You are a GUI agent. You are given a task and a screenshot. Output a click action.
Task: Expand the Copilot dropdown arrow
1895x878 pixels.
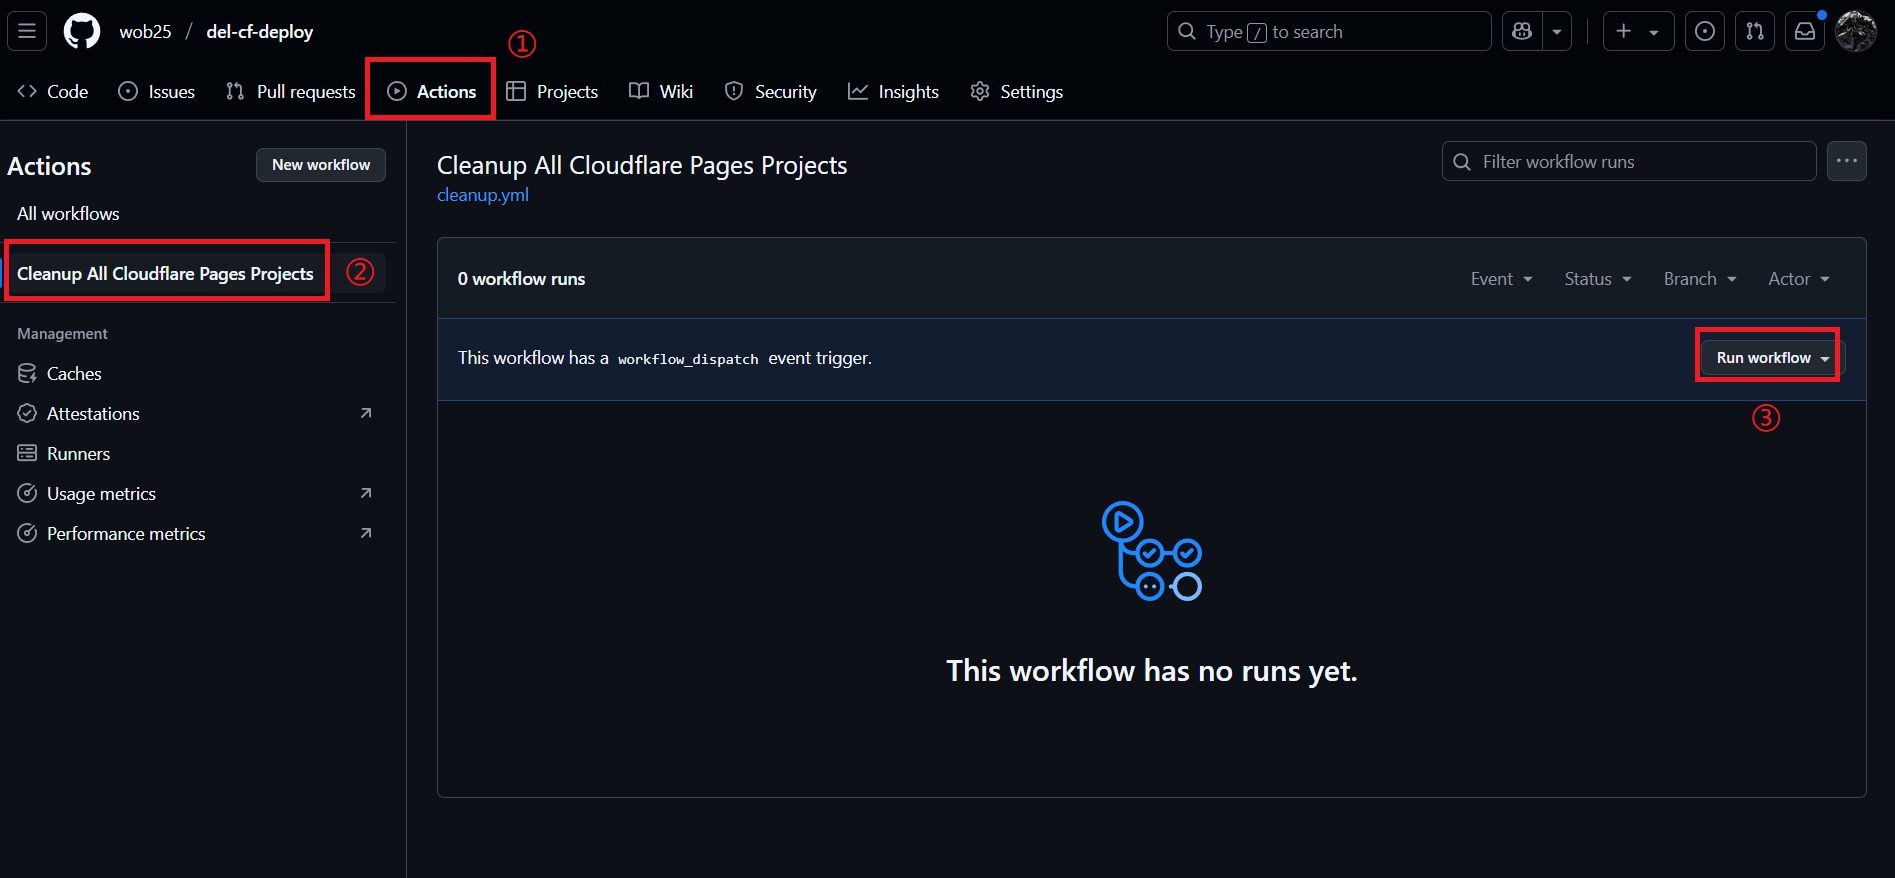tap(1557, 31)
